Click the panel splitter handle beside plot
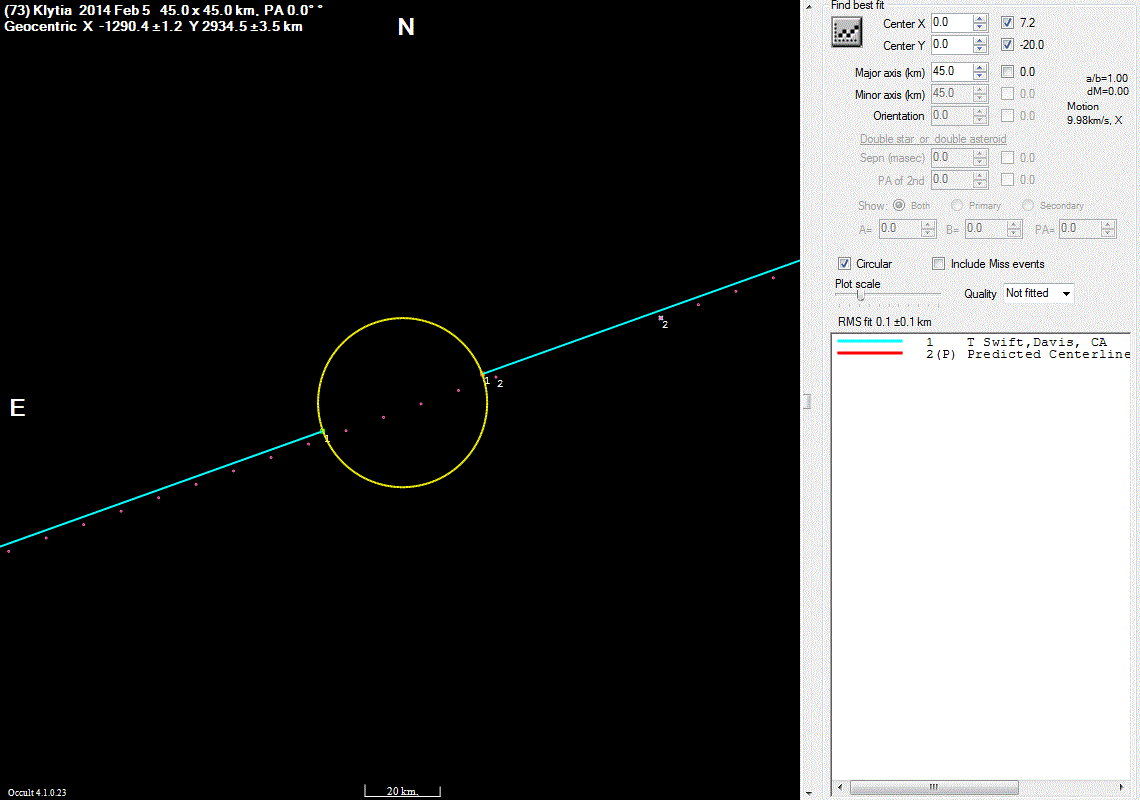The image size is (1140, 800). tap(807, 401)
